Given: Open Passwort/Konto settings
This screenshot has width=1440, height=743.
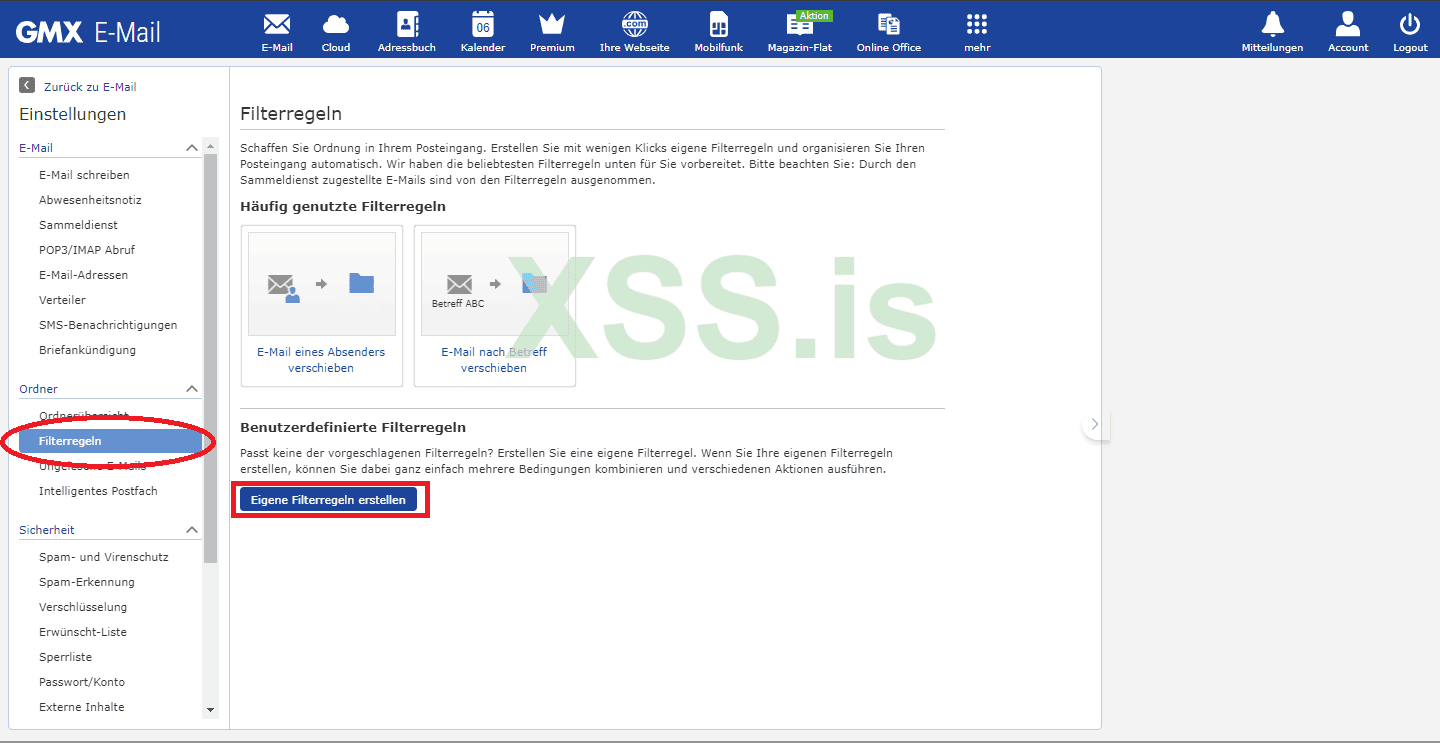Looking at the screenshot, I should [82, 682].
